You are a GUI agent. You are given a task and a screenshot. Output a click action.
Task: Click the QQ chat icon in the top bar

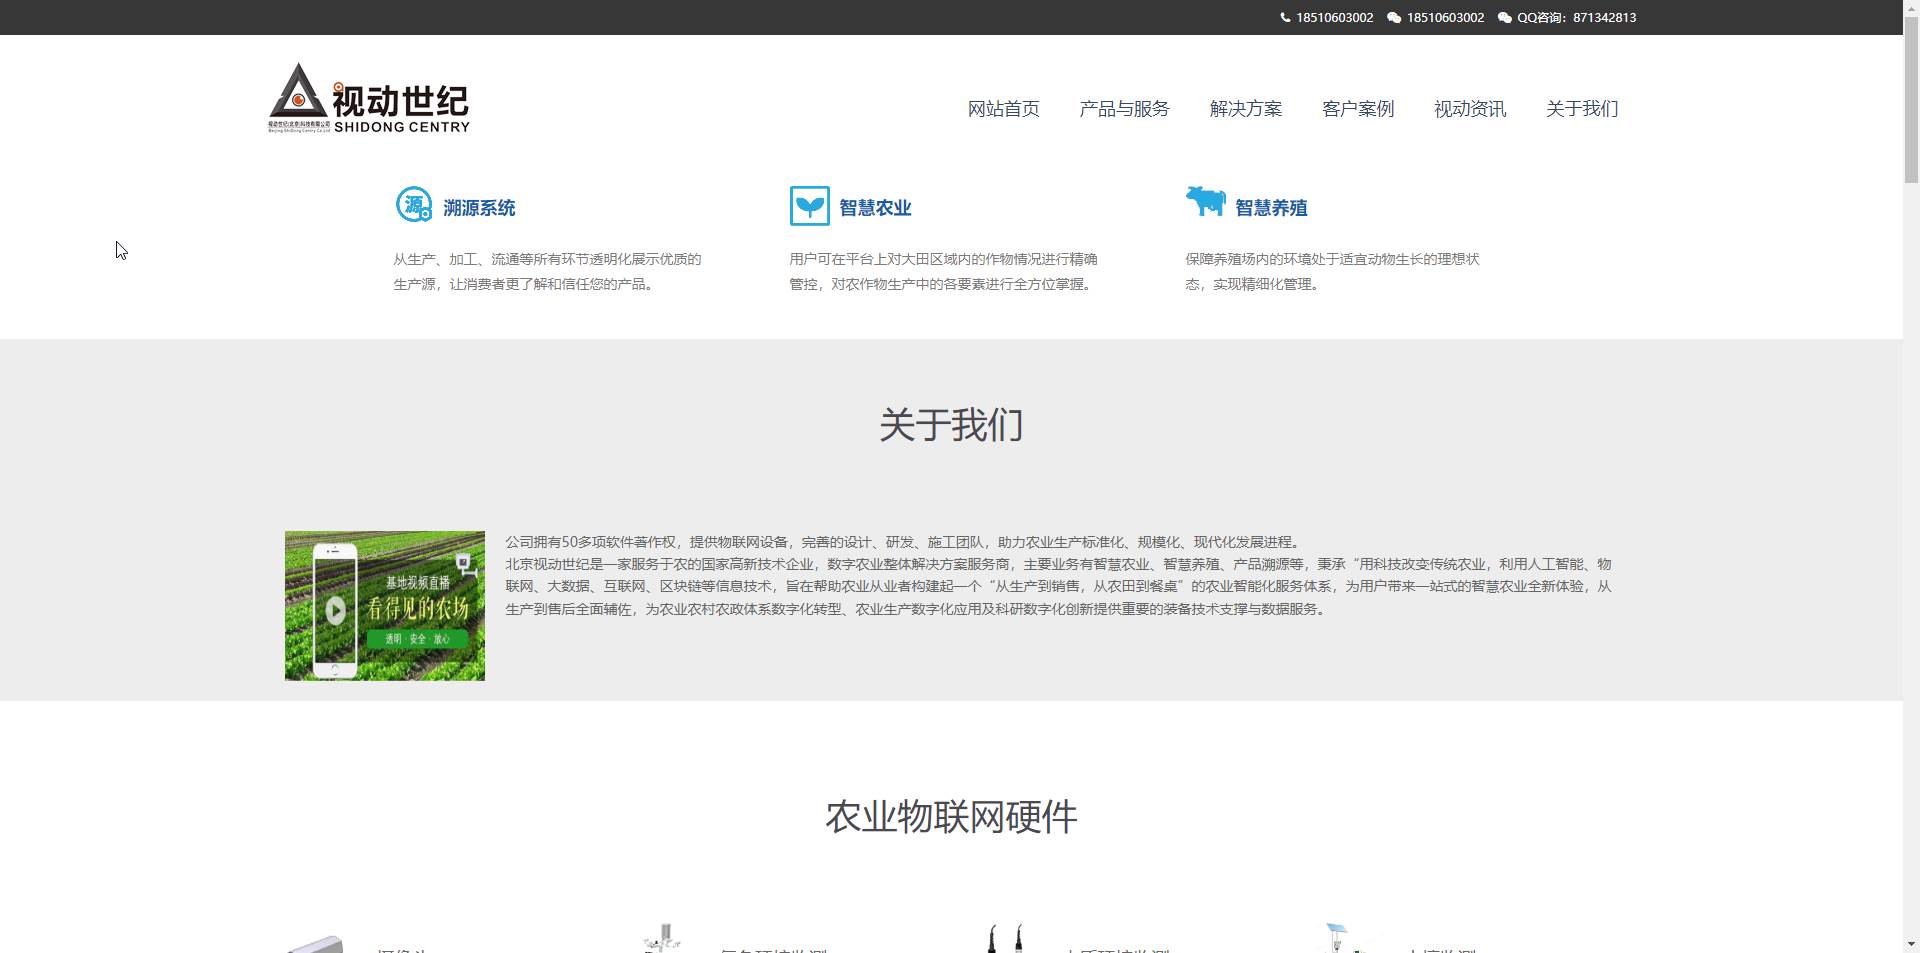click(1504, 18)
